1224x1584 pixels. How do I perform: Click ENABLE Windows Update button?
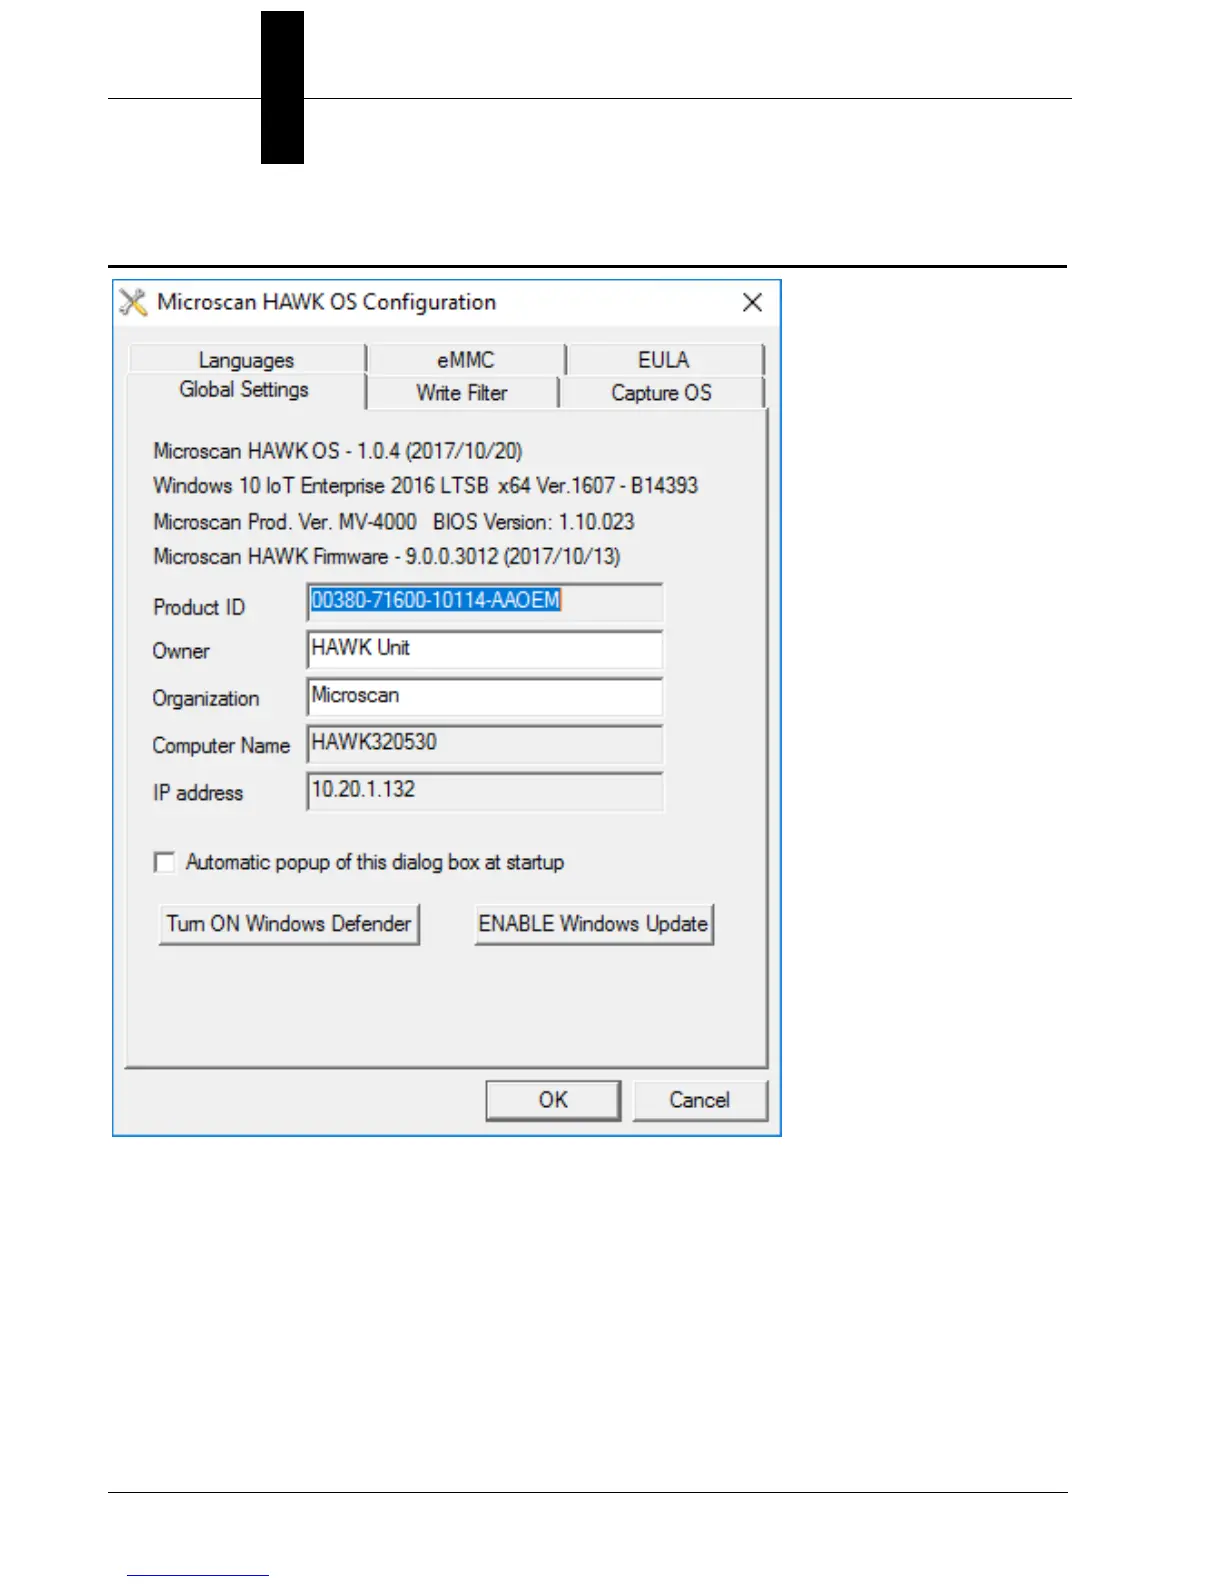point(594,924)
